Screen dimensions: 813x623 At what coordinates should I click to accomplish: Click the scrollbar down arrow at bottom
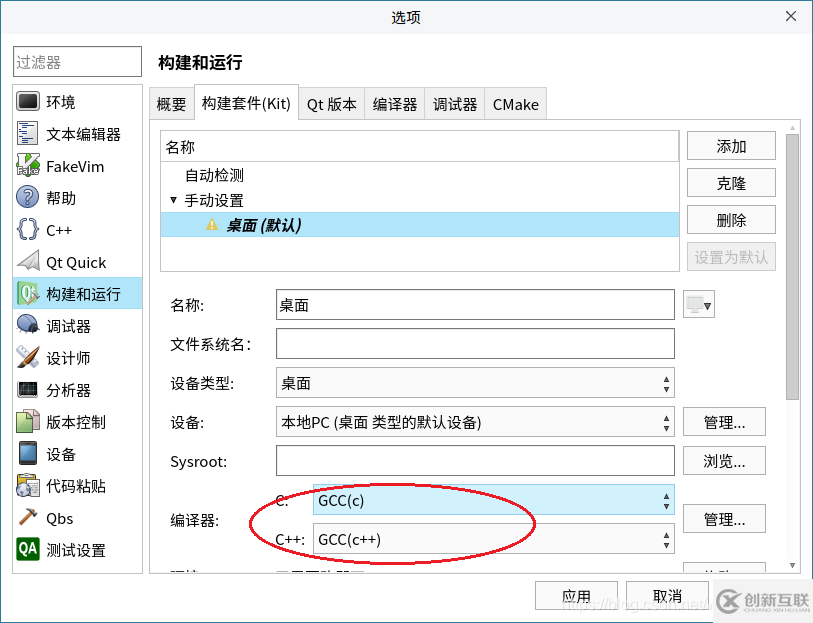tap(792, 565)
